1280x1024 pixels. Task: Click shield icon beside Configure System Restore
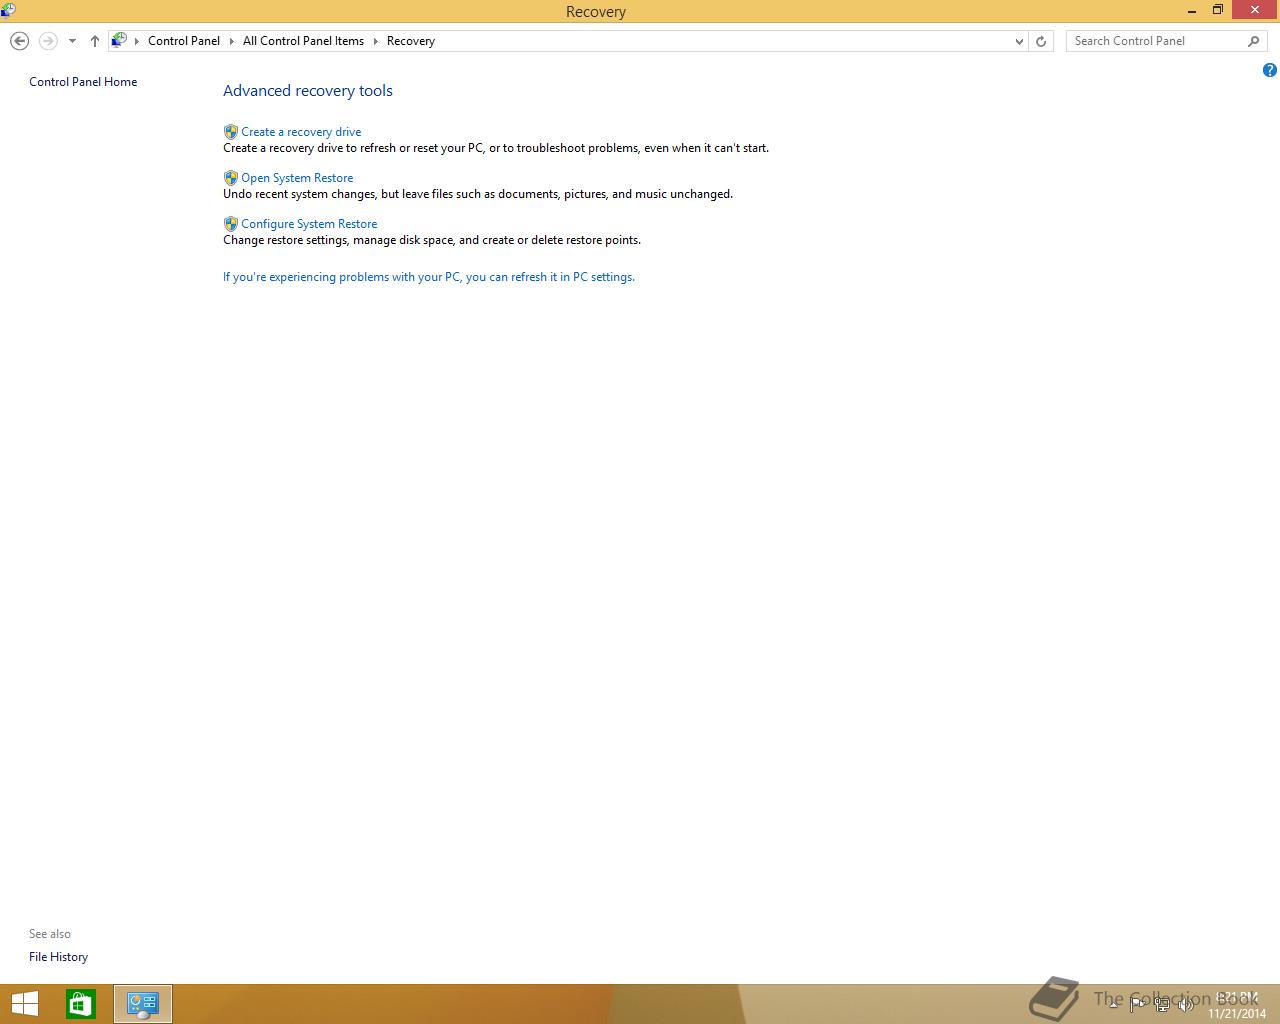[231, 224]
